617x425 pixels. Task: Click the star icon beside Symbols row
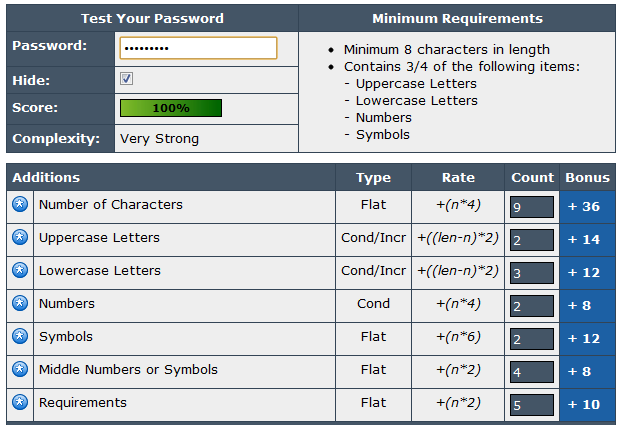click(x=20, y=336)
